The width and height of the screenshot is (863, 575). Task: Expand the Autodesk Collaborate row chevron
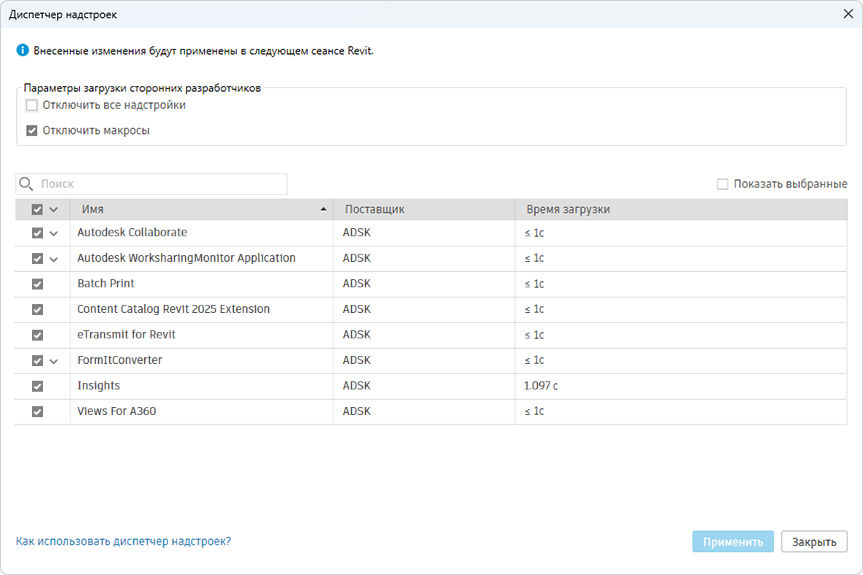click(x=53, y=233)
